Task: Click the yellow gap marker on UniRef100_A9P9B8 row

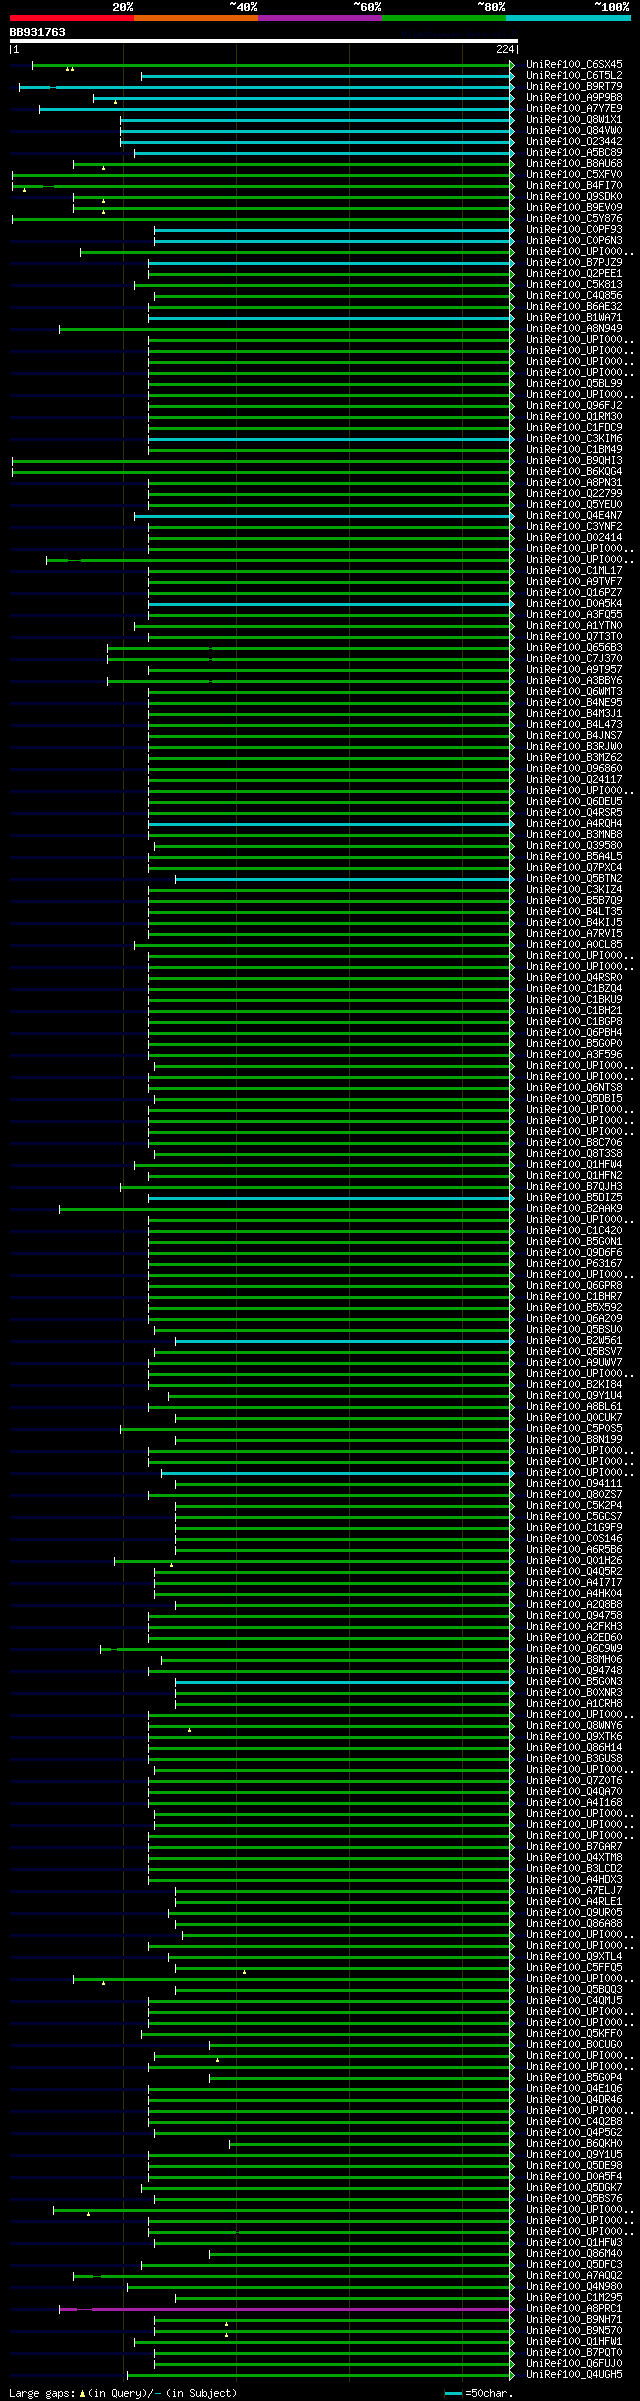Action: [x=115, y=102]
